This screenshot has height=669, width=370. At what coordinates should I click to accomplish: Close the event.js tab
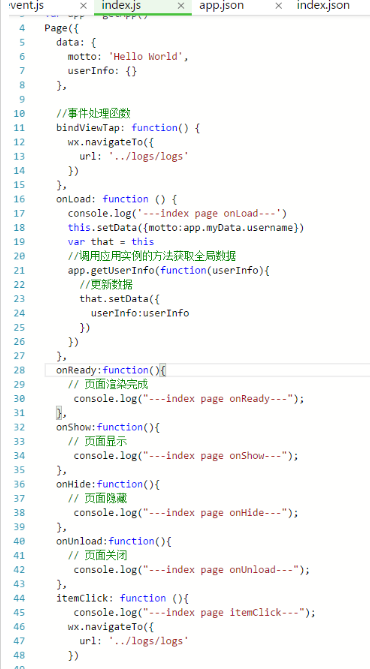[84, 6]
